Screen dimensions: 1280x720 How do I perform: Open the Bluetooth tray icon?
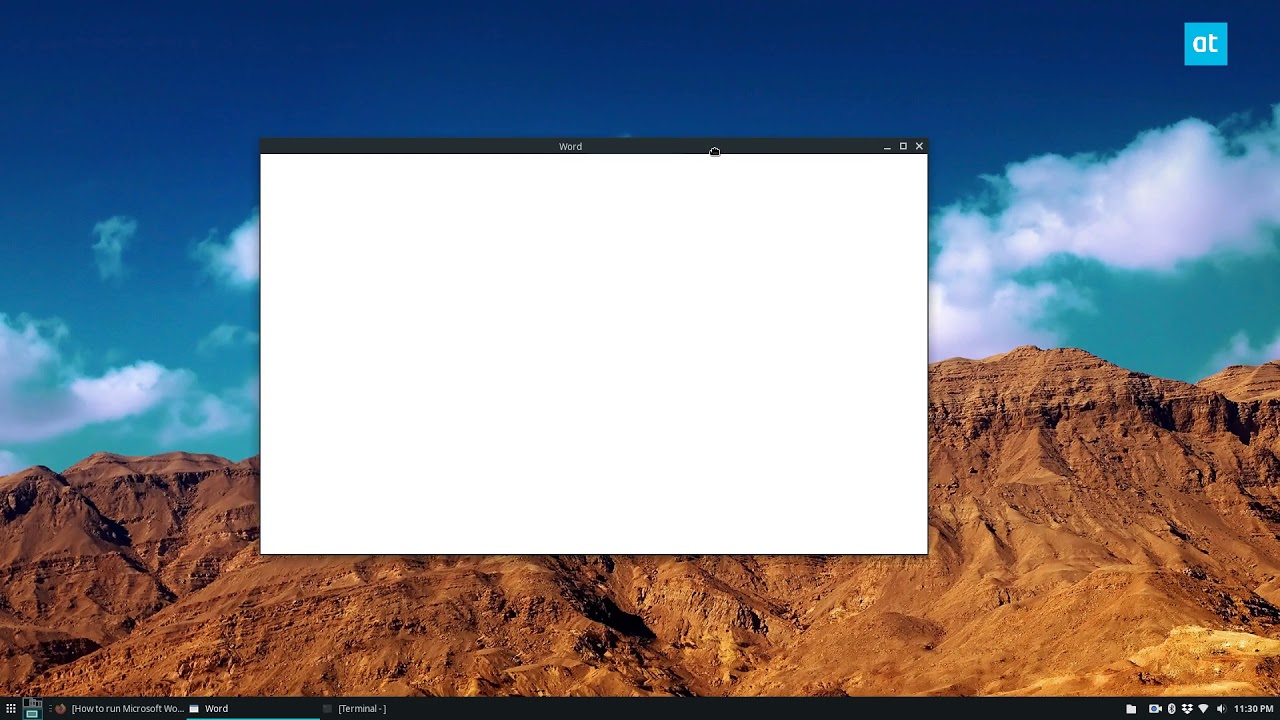[x=1172, y=709]
